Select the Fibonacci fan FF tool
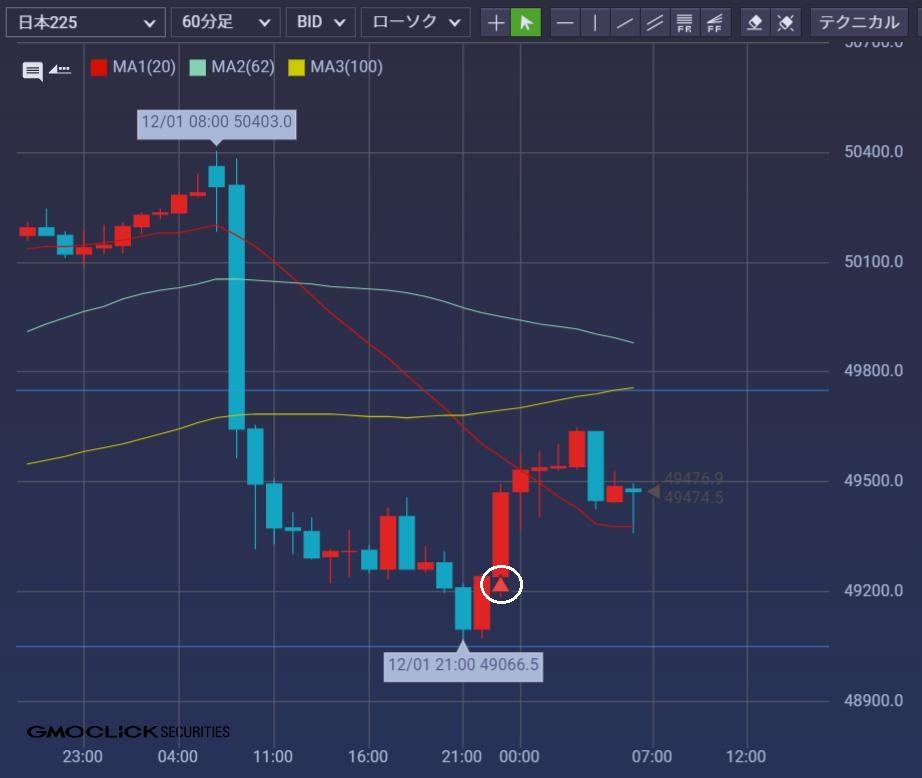Viewport: 922px width, 778px height. tap(715, 22)
